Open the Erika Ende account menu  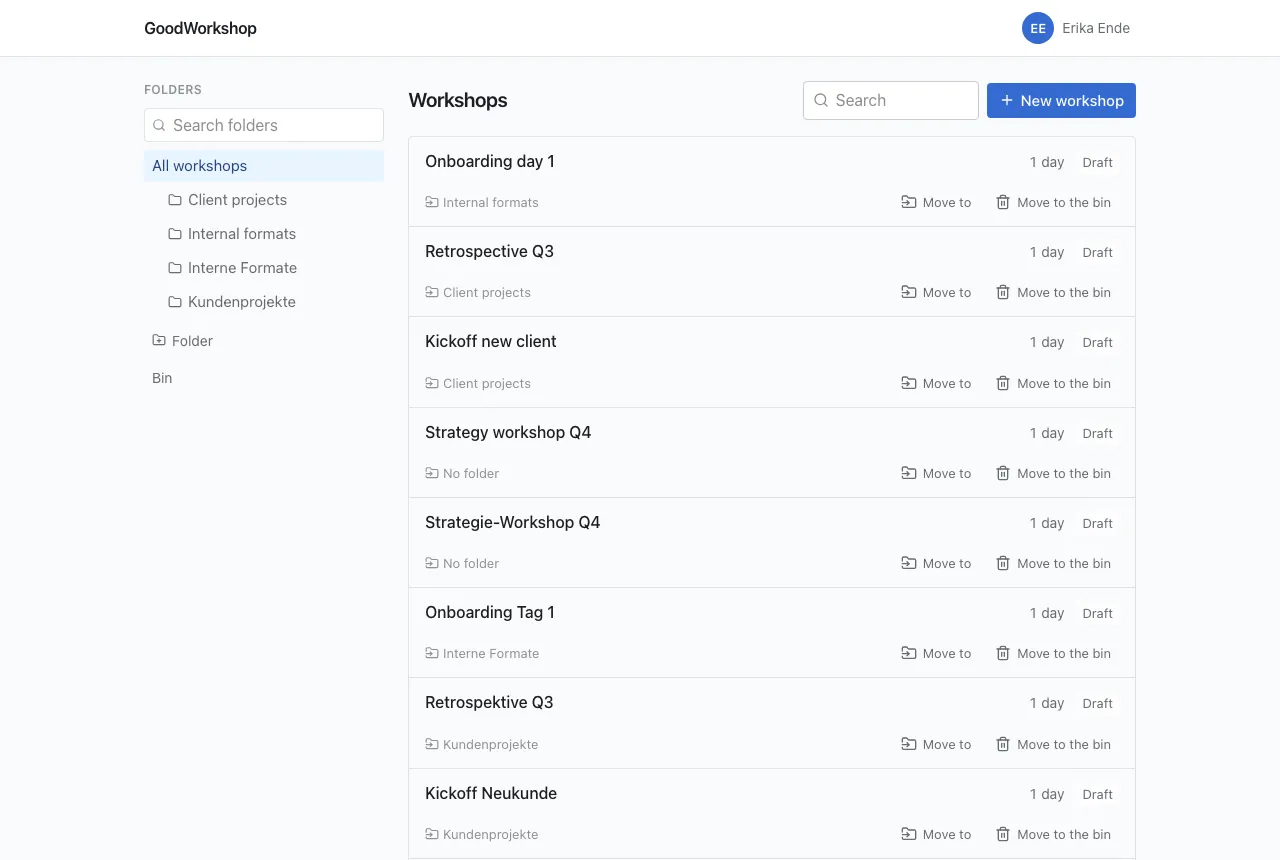1076,28
